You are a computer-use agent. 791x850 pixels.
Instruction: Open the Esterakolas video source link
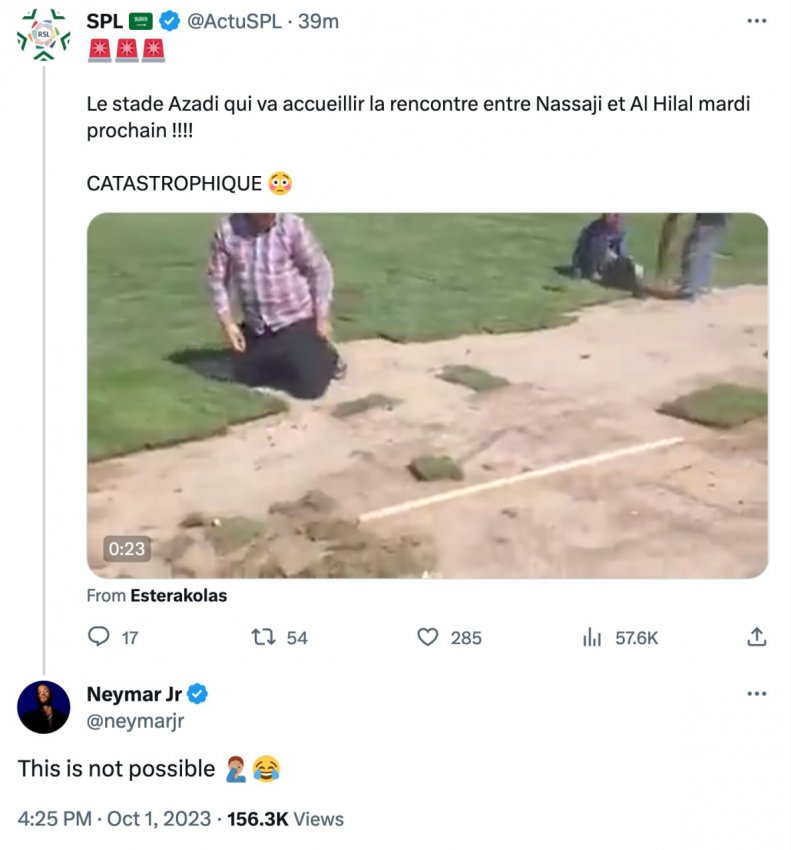pyautogui.click(x=178, y=595)
